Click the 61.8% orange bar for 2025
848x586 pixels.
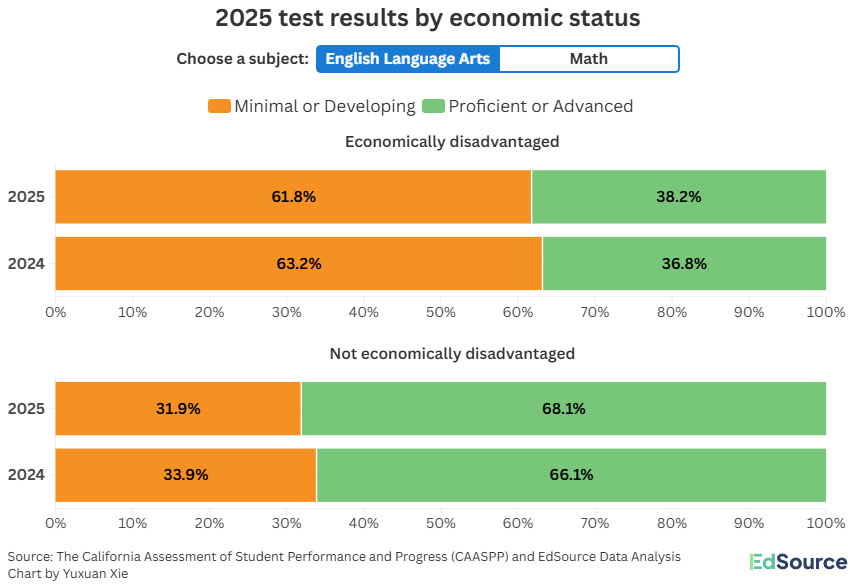click(x=293, y=197)
